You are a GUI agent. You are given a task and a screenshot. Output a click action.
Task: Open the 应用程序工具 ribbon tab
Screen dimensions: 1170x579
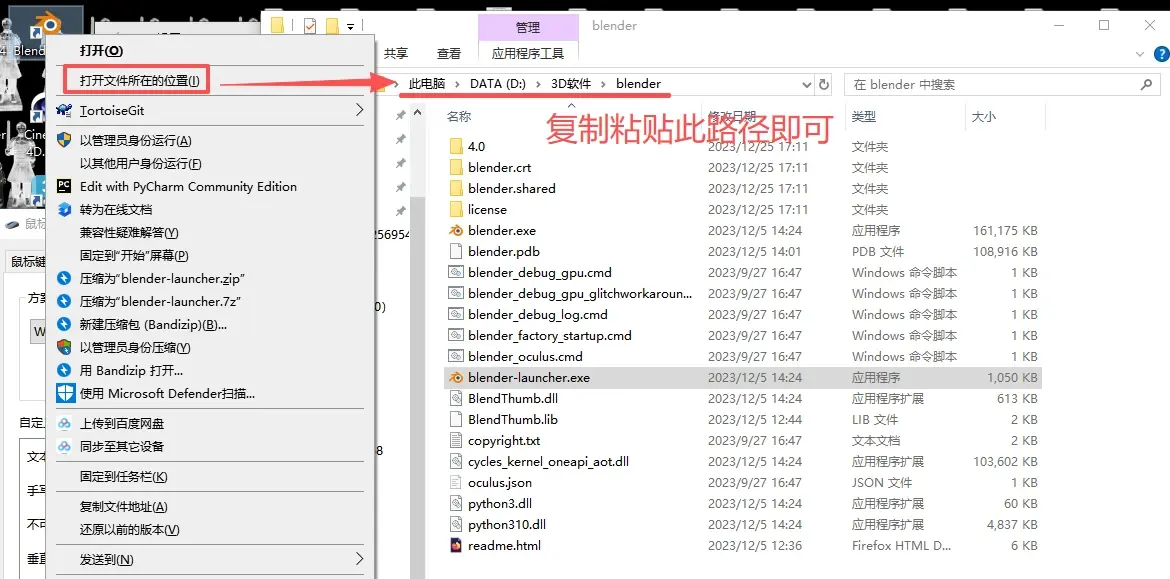pos(528,53)
